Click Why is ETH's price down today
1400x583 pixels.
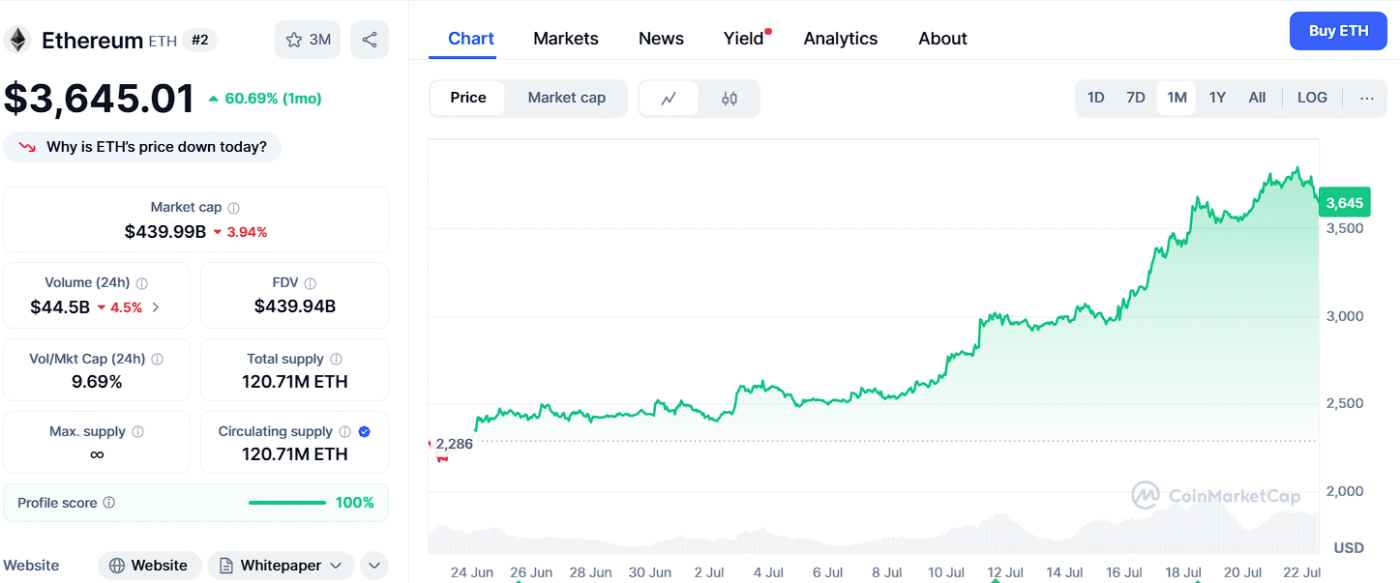click(x=143, y=147)
